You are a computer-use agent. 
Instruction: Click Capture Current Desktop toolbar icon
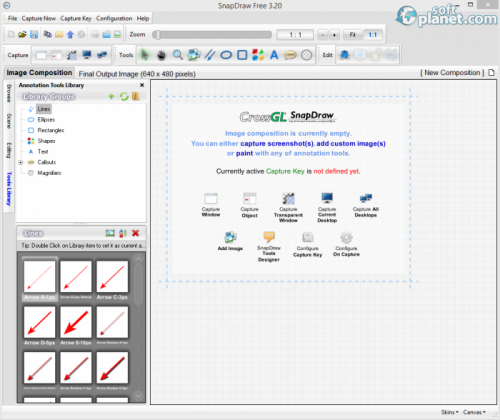tap(87, 55)
